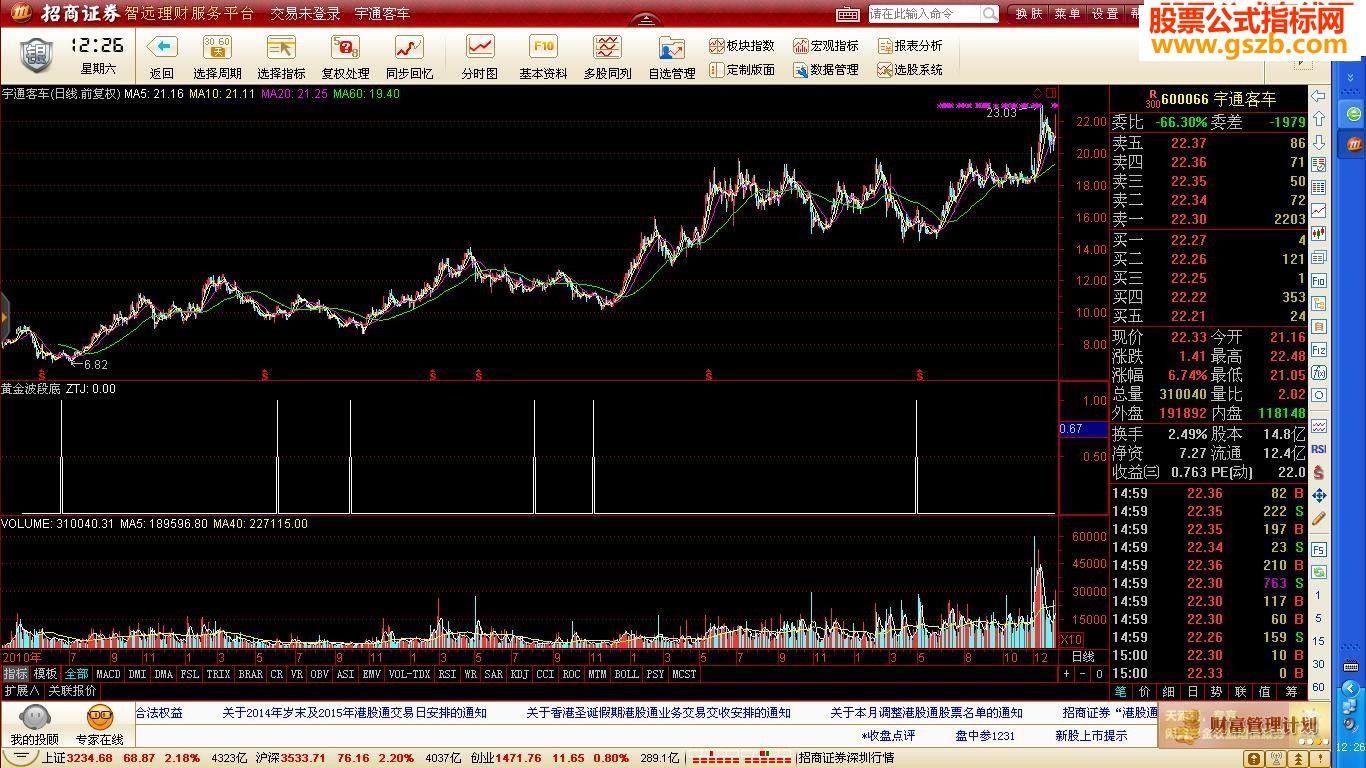Open 报表分析 report analysis

tap(910, 46)
